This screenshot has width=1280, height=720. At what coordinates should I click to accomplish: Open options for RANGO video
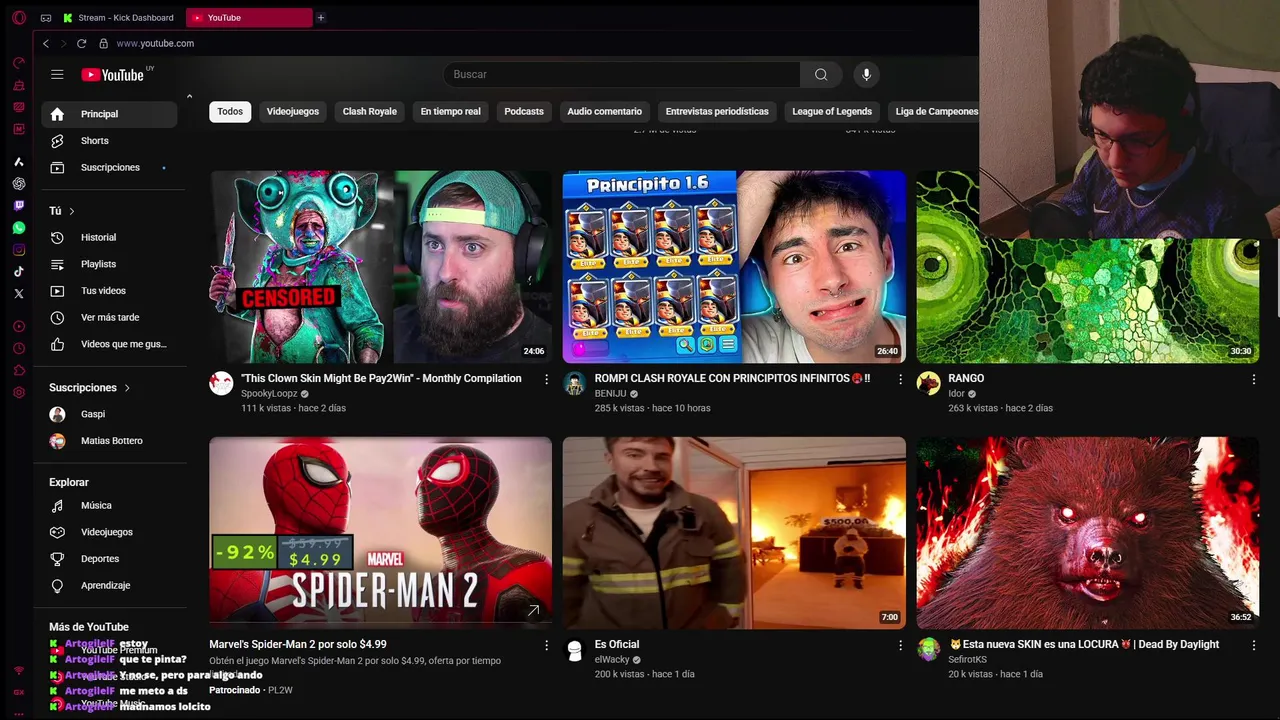[1253, 379]
